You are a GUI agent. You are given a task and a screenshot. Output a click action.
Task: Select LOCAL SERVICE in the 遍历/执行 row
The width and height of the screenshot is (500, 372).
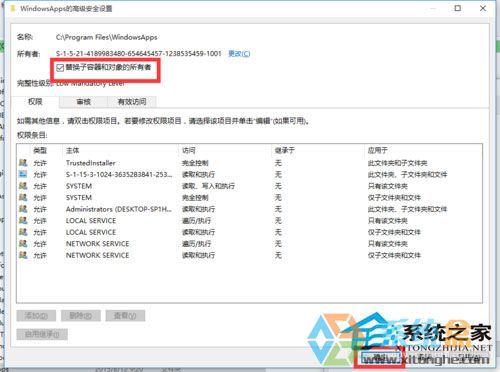pyautogui.click(x=91, y=221)
